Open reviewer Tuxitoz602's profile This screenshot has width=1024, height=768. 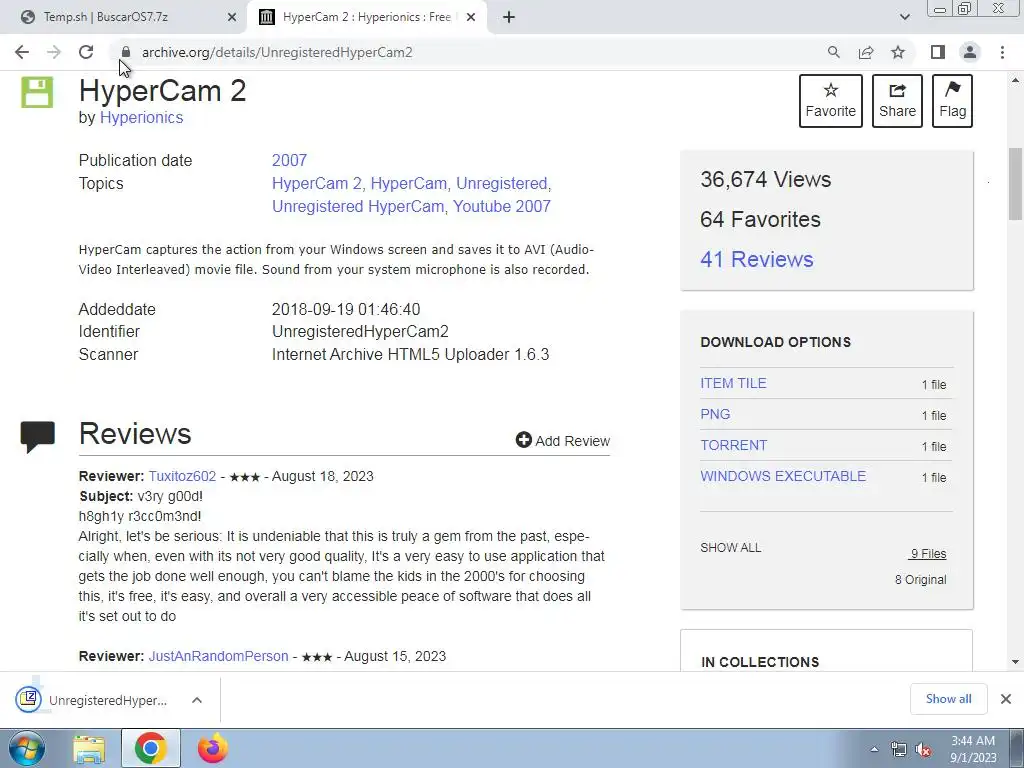pyautogui.click(x=182, y=476)
